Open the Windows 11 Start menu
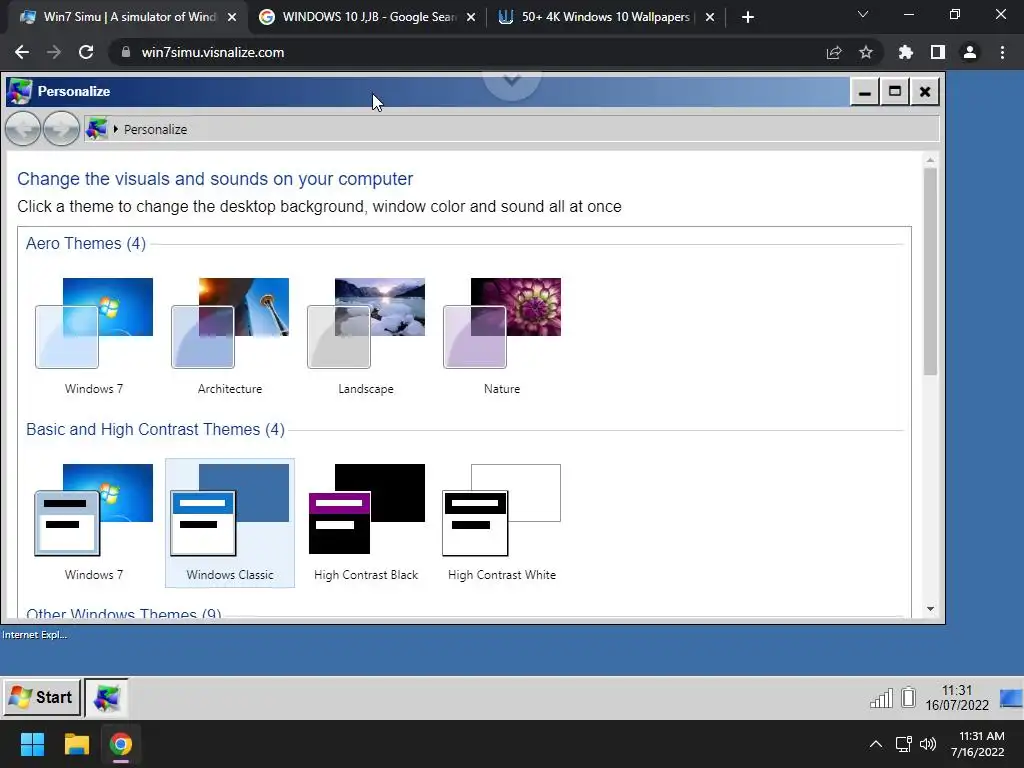The width and height of the screenshot is (1024, 768). pyautogui.click(x=32, y=744)
